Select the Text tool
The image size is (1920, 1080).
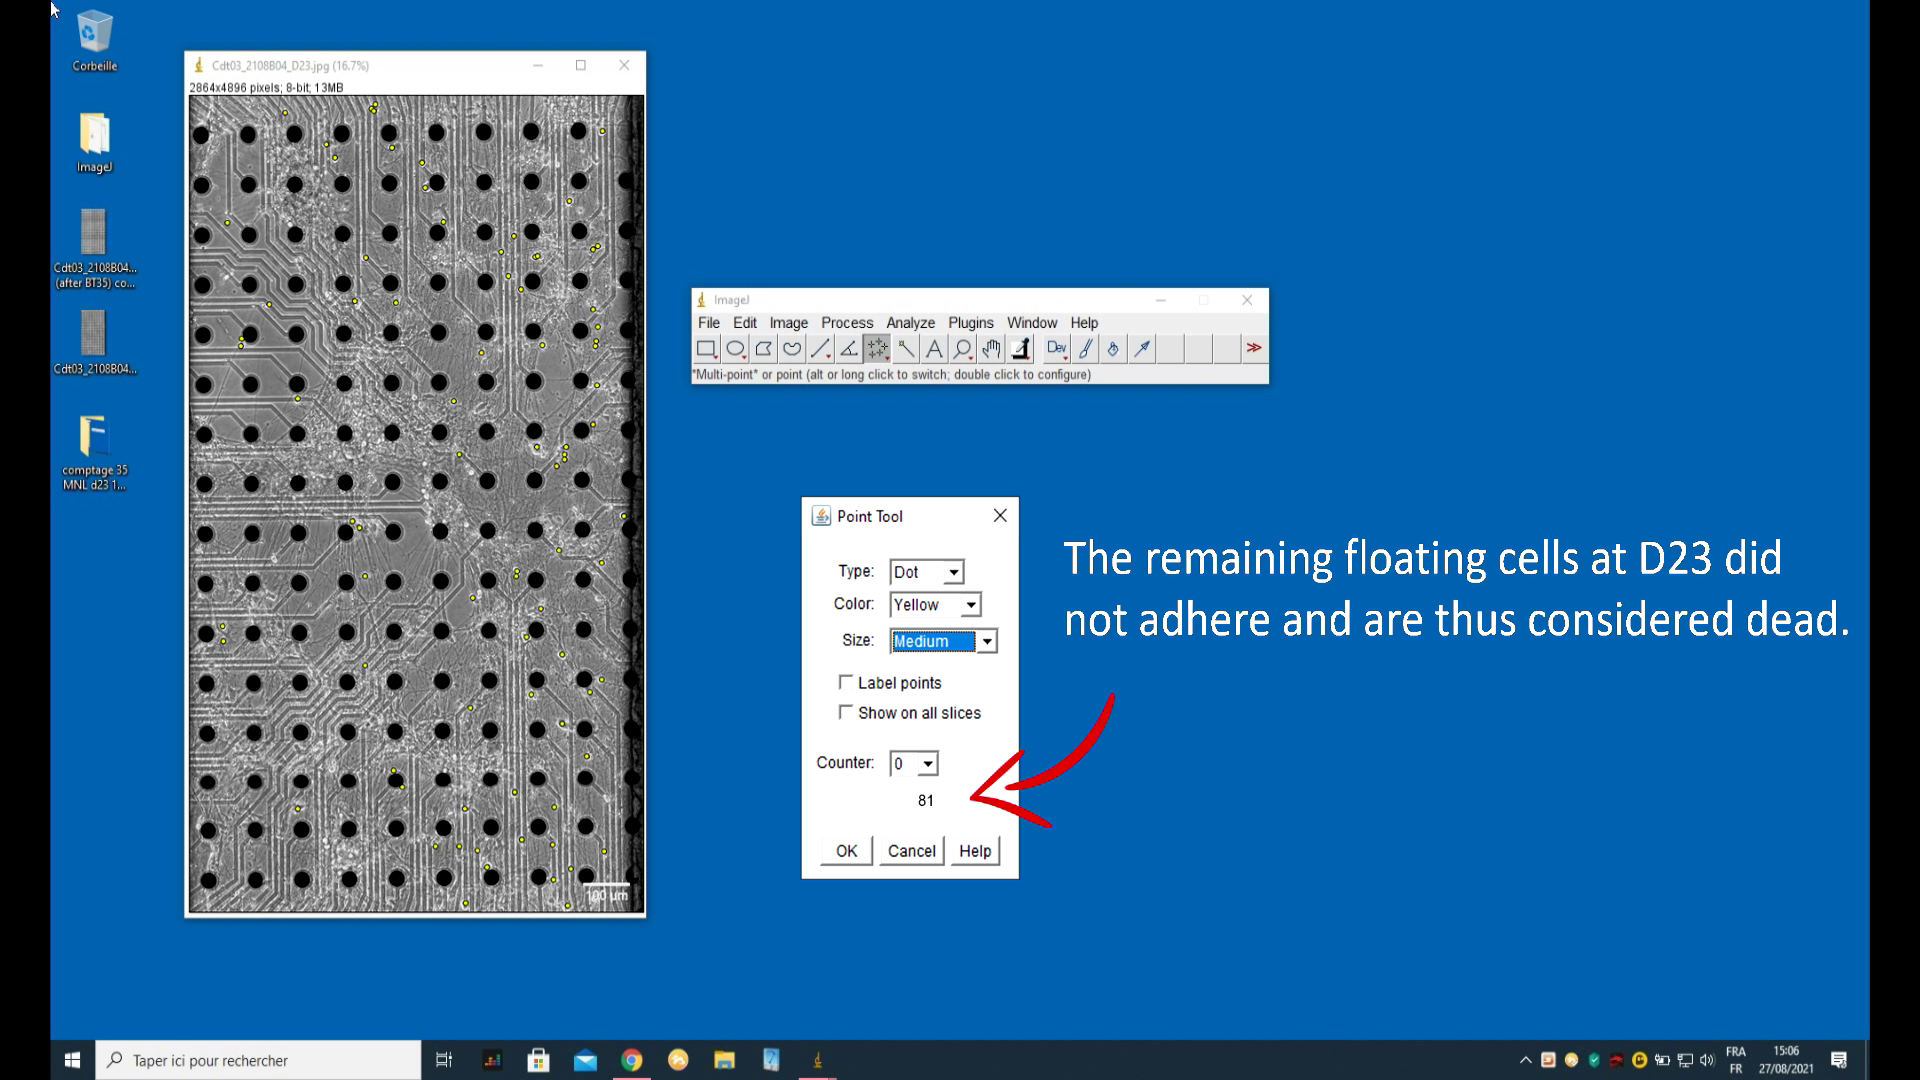(x=934, y=348)
